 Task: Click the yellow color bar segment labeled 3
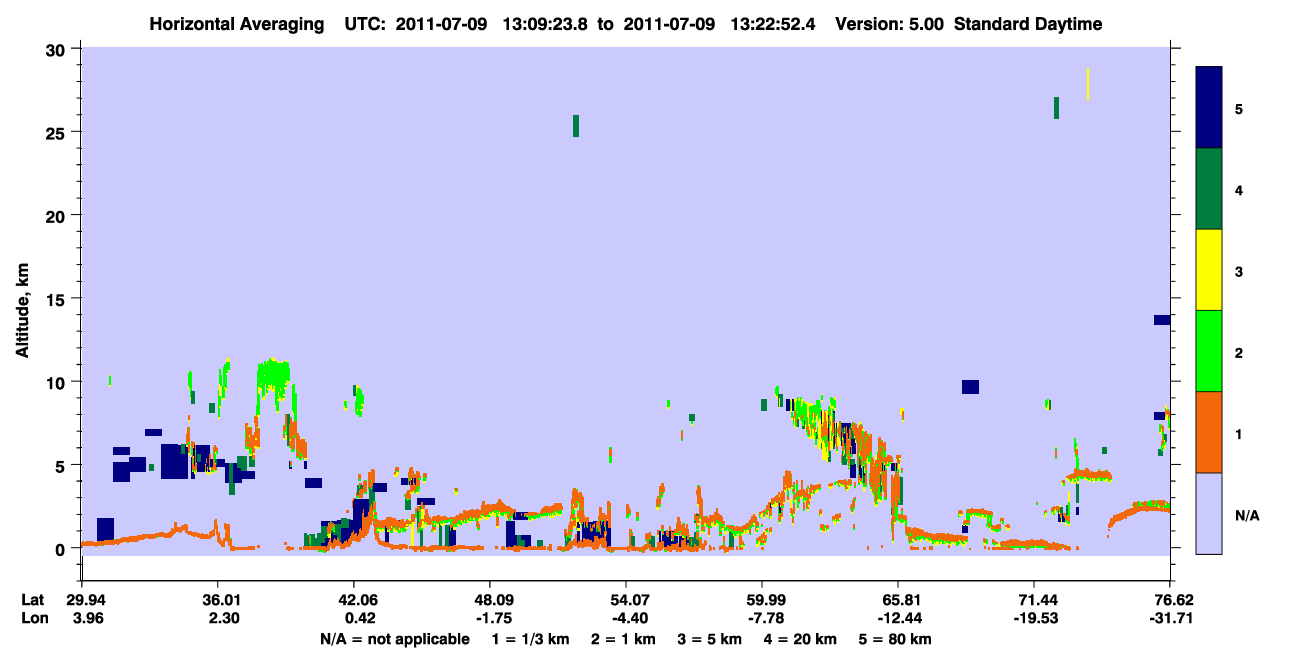pos(1209,269)
